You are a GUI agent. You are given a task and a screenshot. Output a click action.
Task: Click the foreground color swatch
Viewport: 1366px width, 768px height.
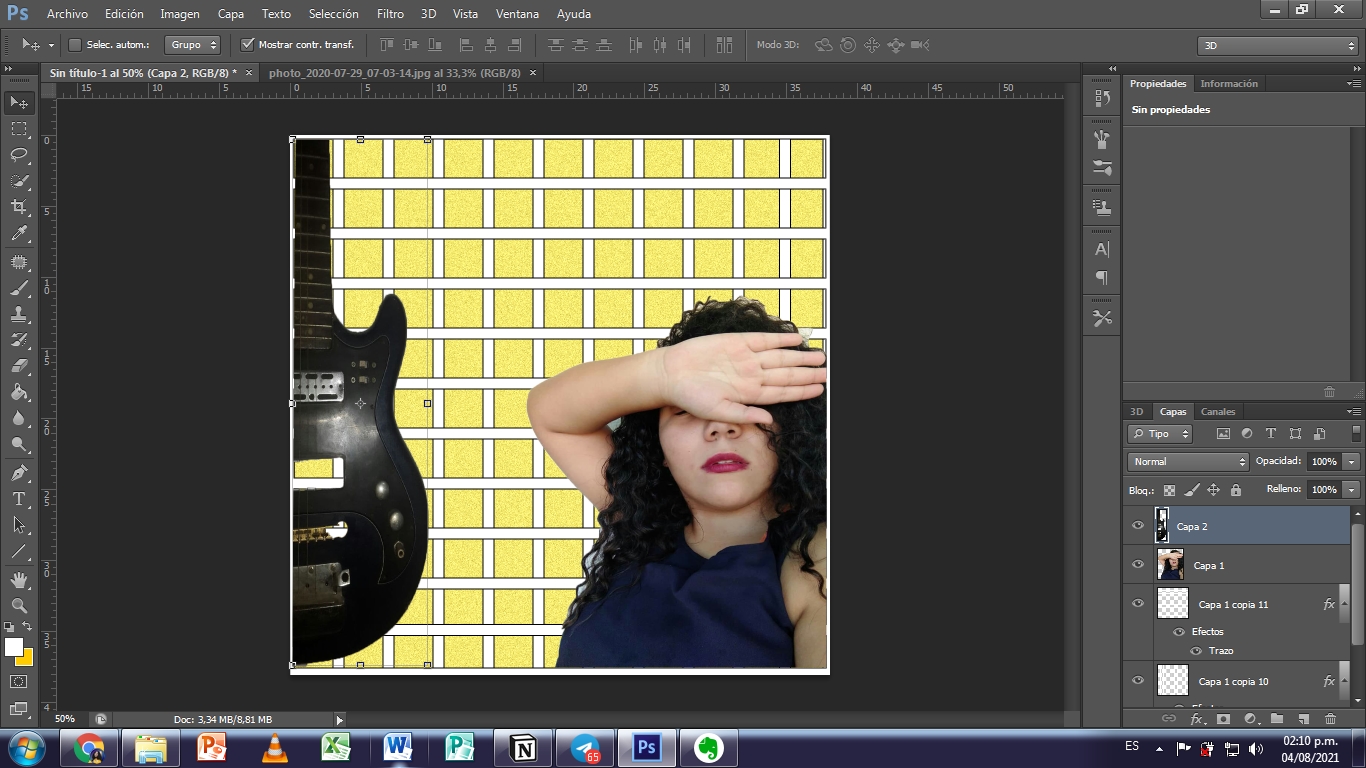coord(13,647)
